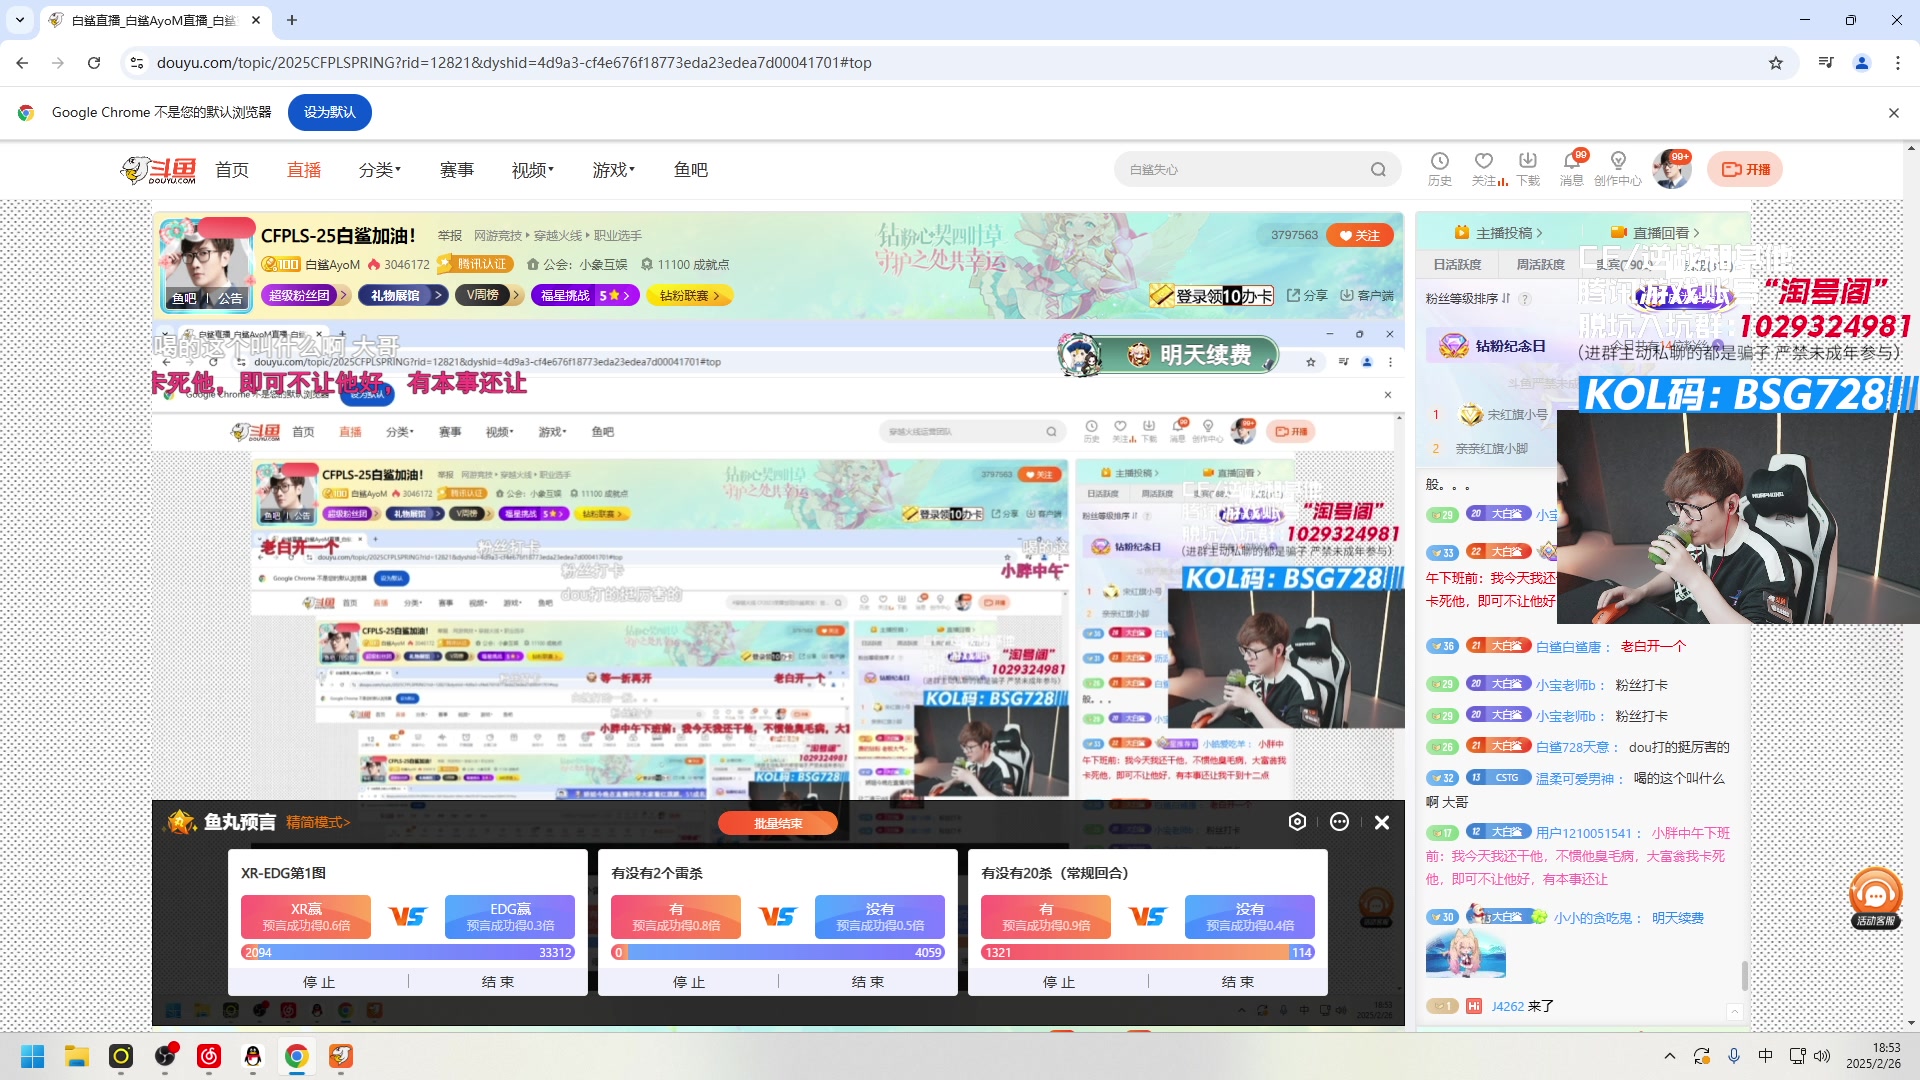Expand 礼物展馆 badge
The height and width of the screenshot is (1080, 1920).
pyautogui.click(x=403, y=295)
